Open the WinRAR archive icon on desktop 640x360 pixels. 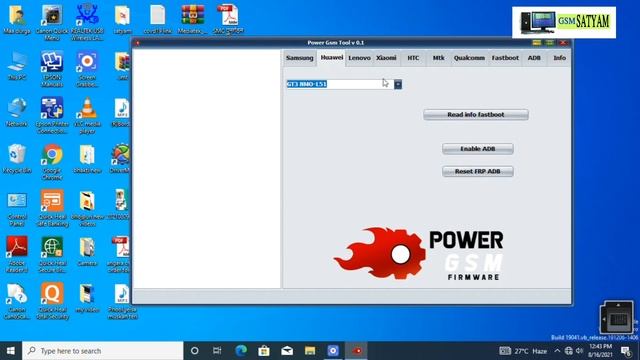click(x=193, y=19)
